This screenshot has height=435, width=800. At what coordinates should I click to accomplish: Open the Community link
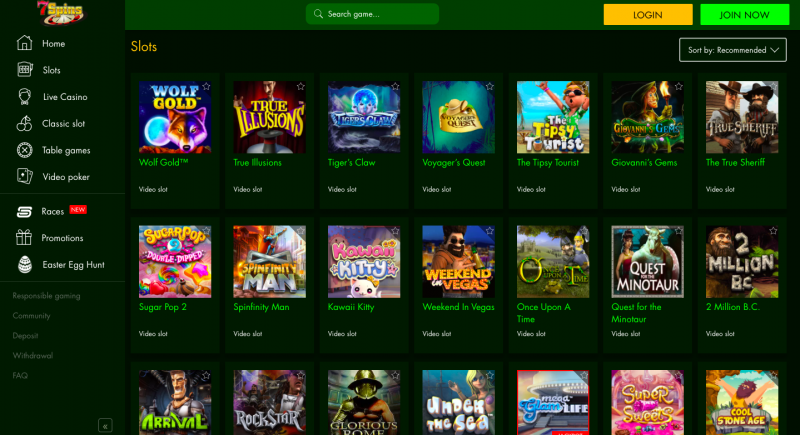point(32,316)
